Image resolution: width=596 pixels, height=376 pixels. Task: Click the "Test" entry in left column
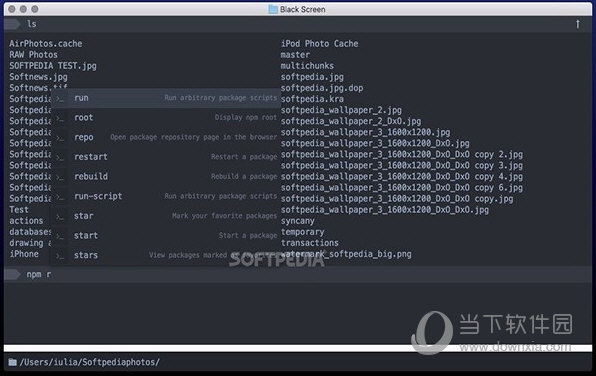coord(19,209)
